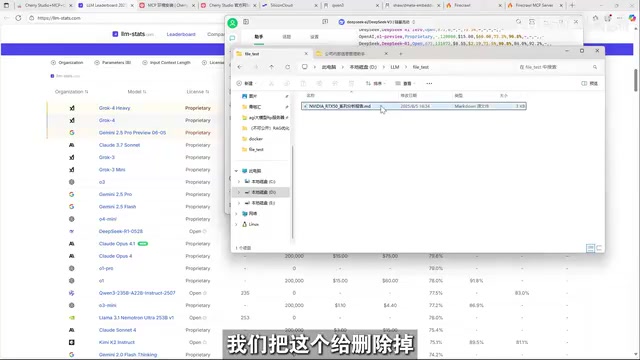640x360 pixels.
Task: Click the Local Disk (D:) breadcrumb in address bar
Action: click(363, 67)
